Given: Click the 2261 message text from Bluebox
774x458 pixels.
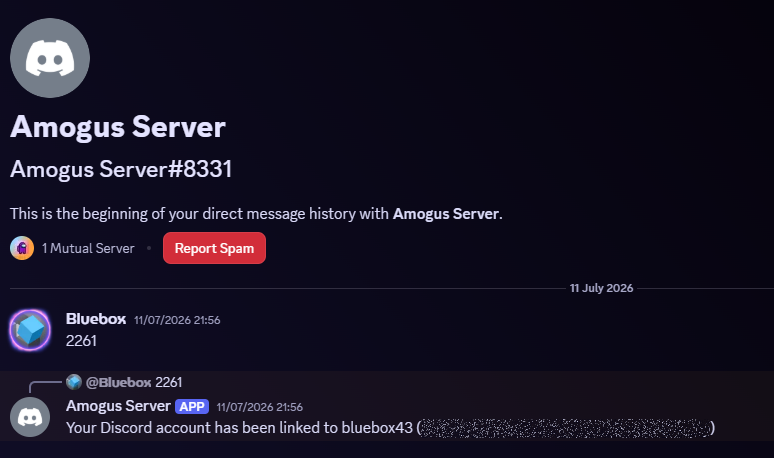Looking at the screenshot, I should (x=81, y=341).
